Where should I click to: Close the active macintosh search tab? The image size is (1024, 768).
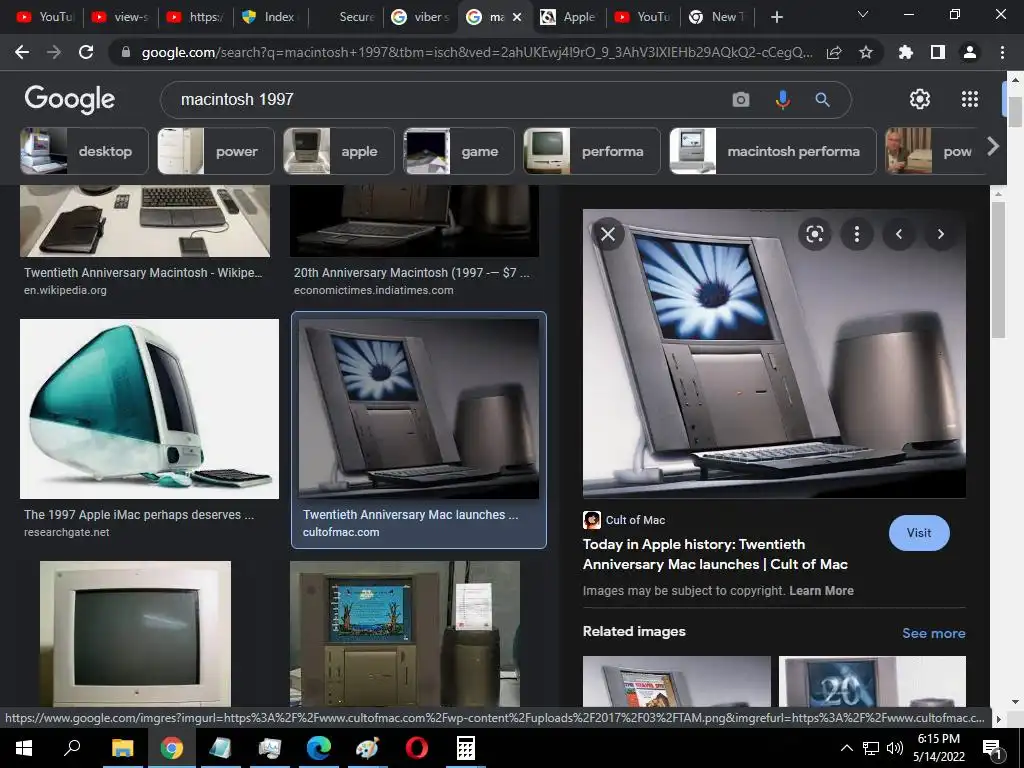click(517, 17)
